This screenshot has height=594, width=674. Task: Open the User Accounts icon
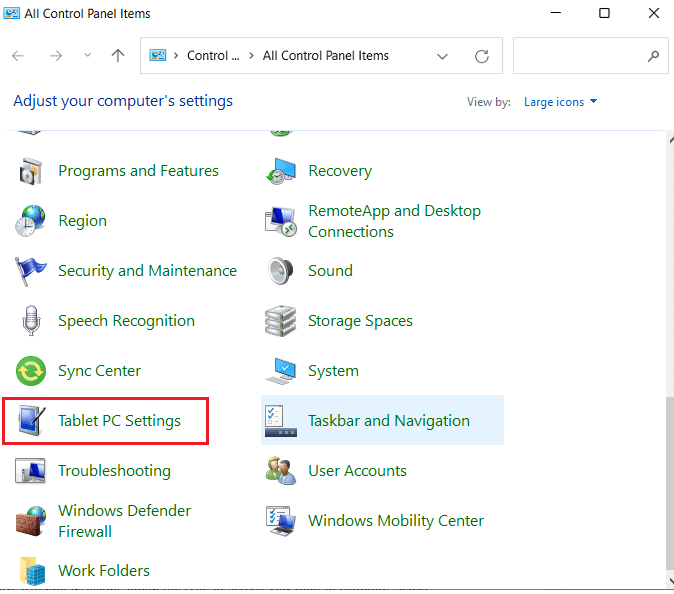coord(281,471)
